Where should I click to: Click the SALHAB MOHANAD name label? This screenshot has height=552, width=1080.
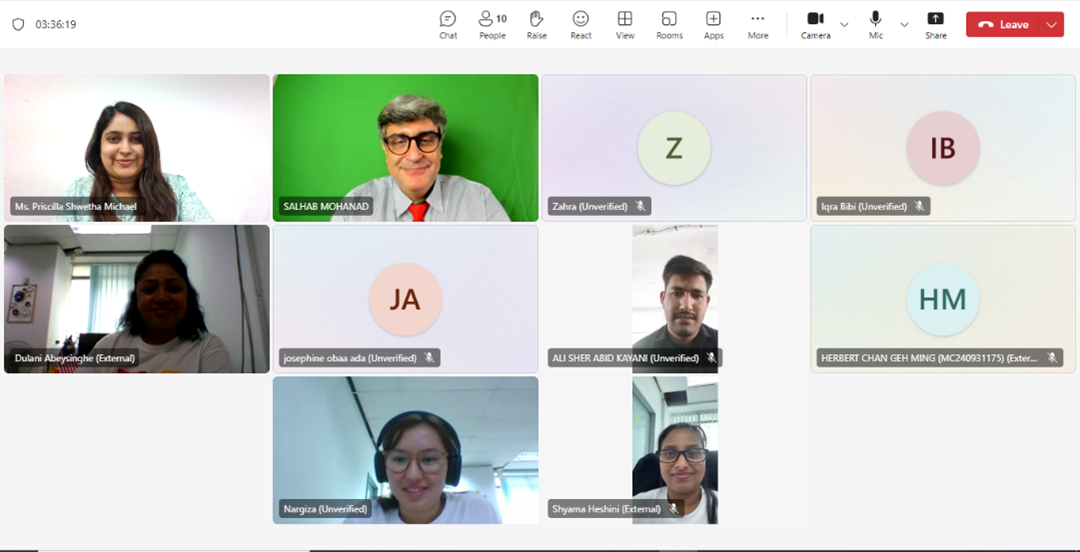pos(326,206)
